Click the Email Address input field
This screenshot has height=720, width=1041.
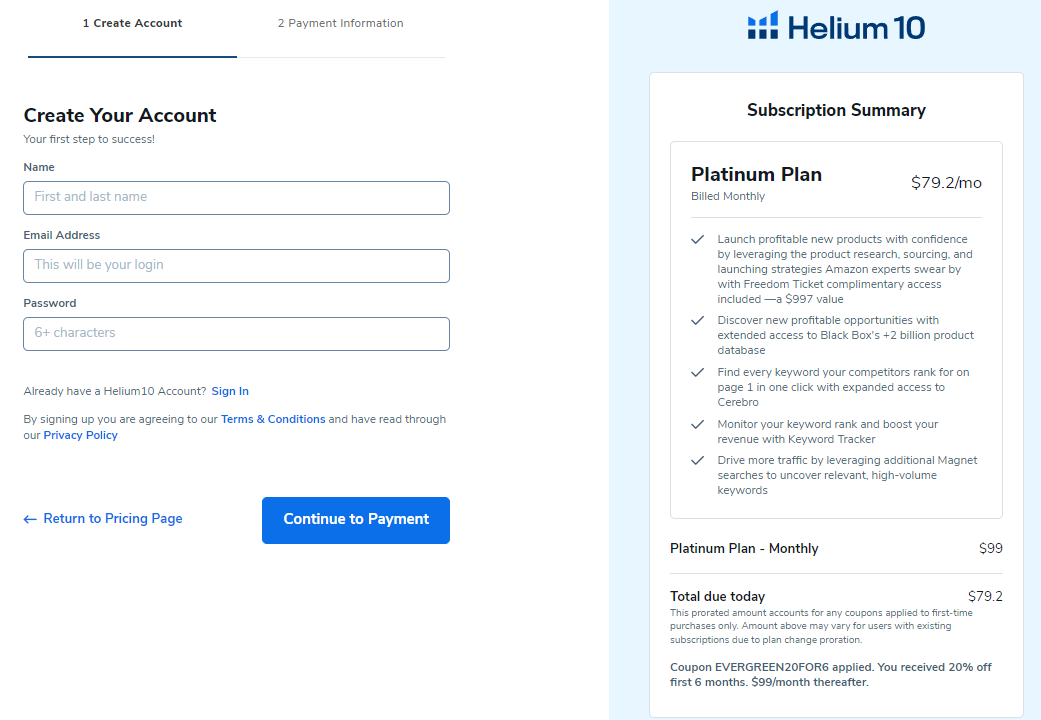(x=236, y=266)
